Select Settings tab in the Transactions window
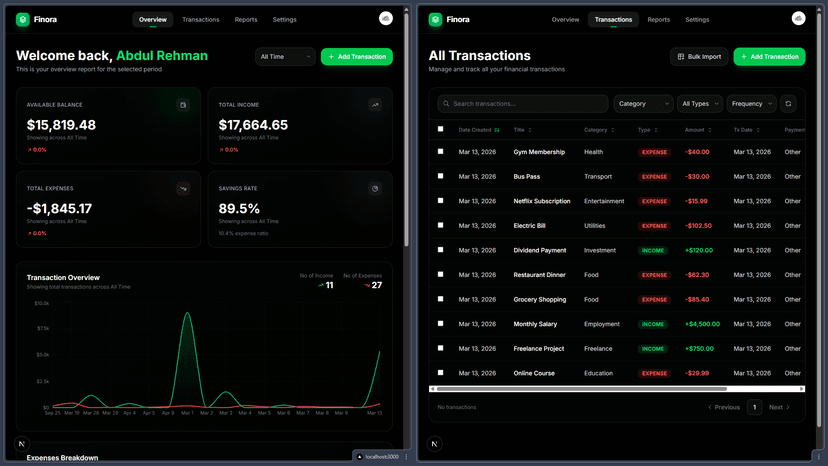The height and width of the screenshot is (466, 828). 697,20
